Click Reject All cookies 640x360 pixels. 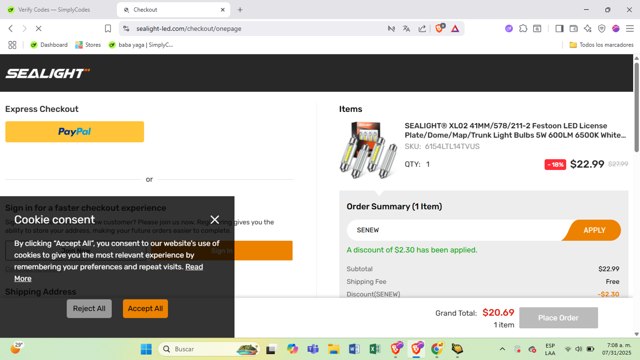click(x=89, y=309)
